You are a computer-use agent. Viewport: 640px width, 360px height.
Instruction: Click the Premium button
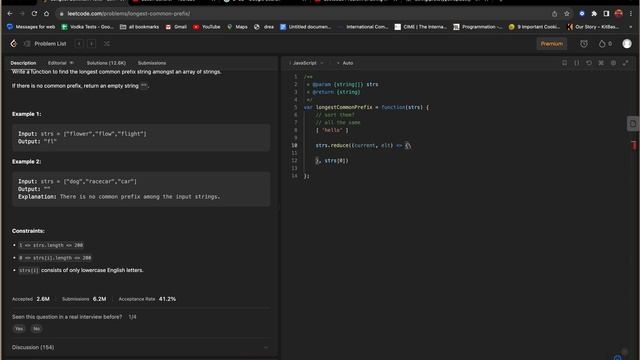551,44
